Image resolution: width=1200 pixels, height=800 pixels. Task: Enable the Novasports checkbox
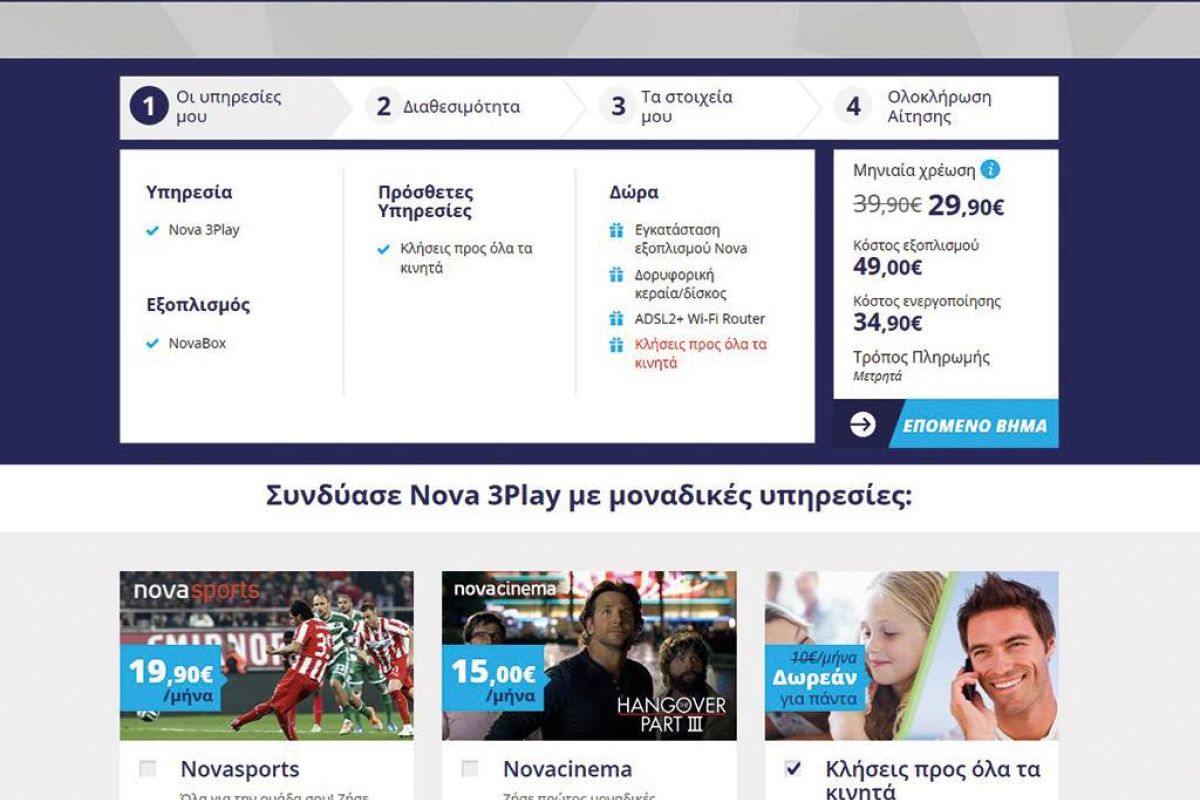pyautogui.click(x=148, y=769)
